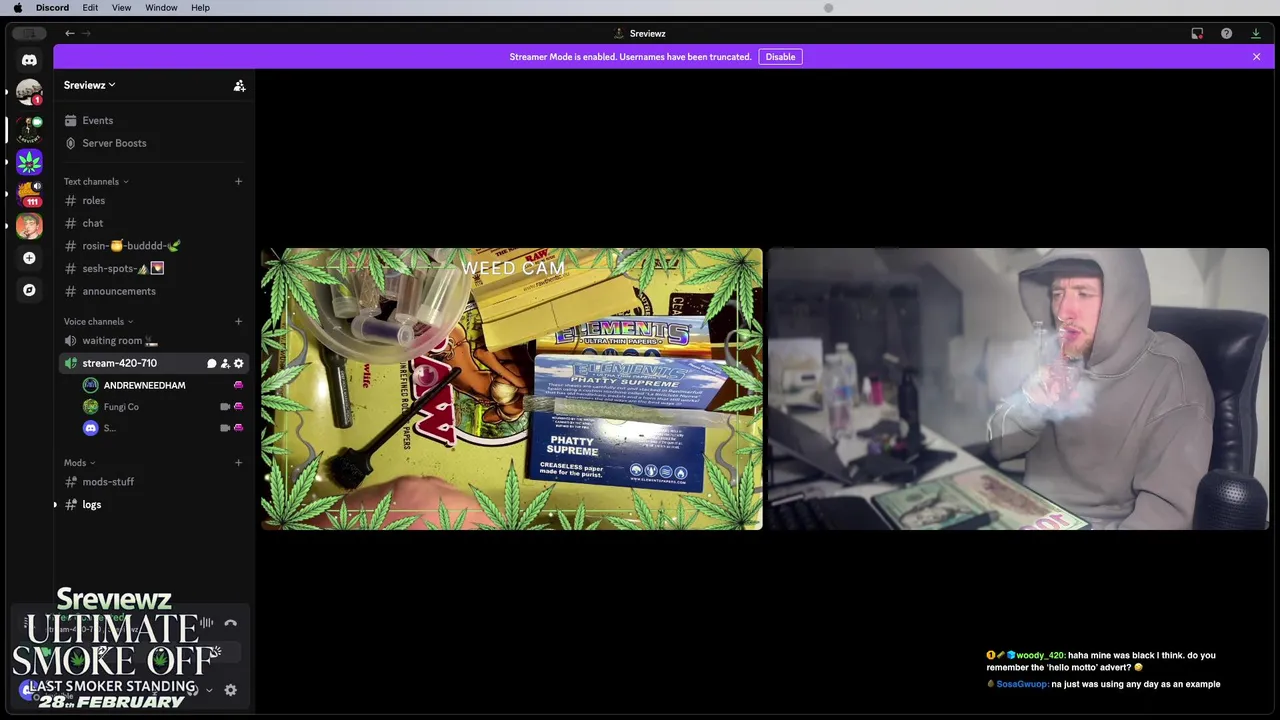The image size is (1280, 720).
Task: Open the server icon with the 111 badge
Action: coord(29,193)
